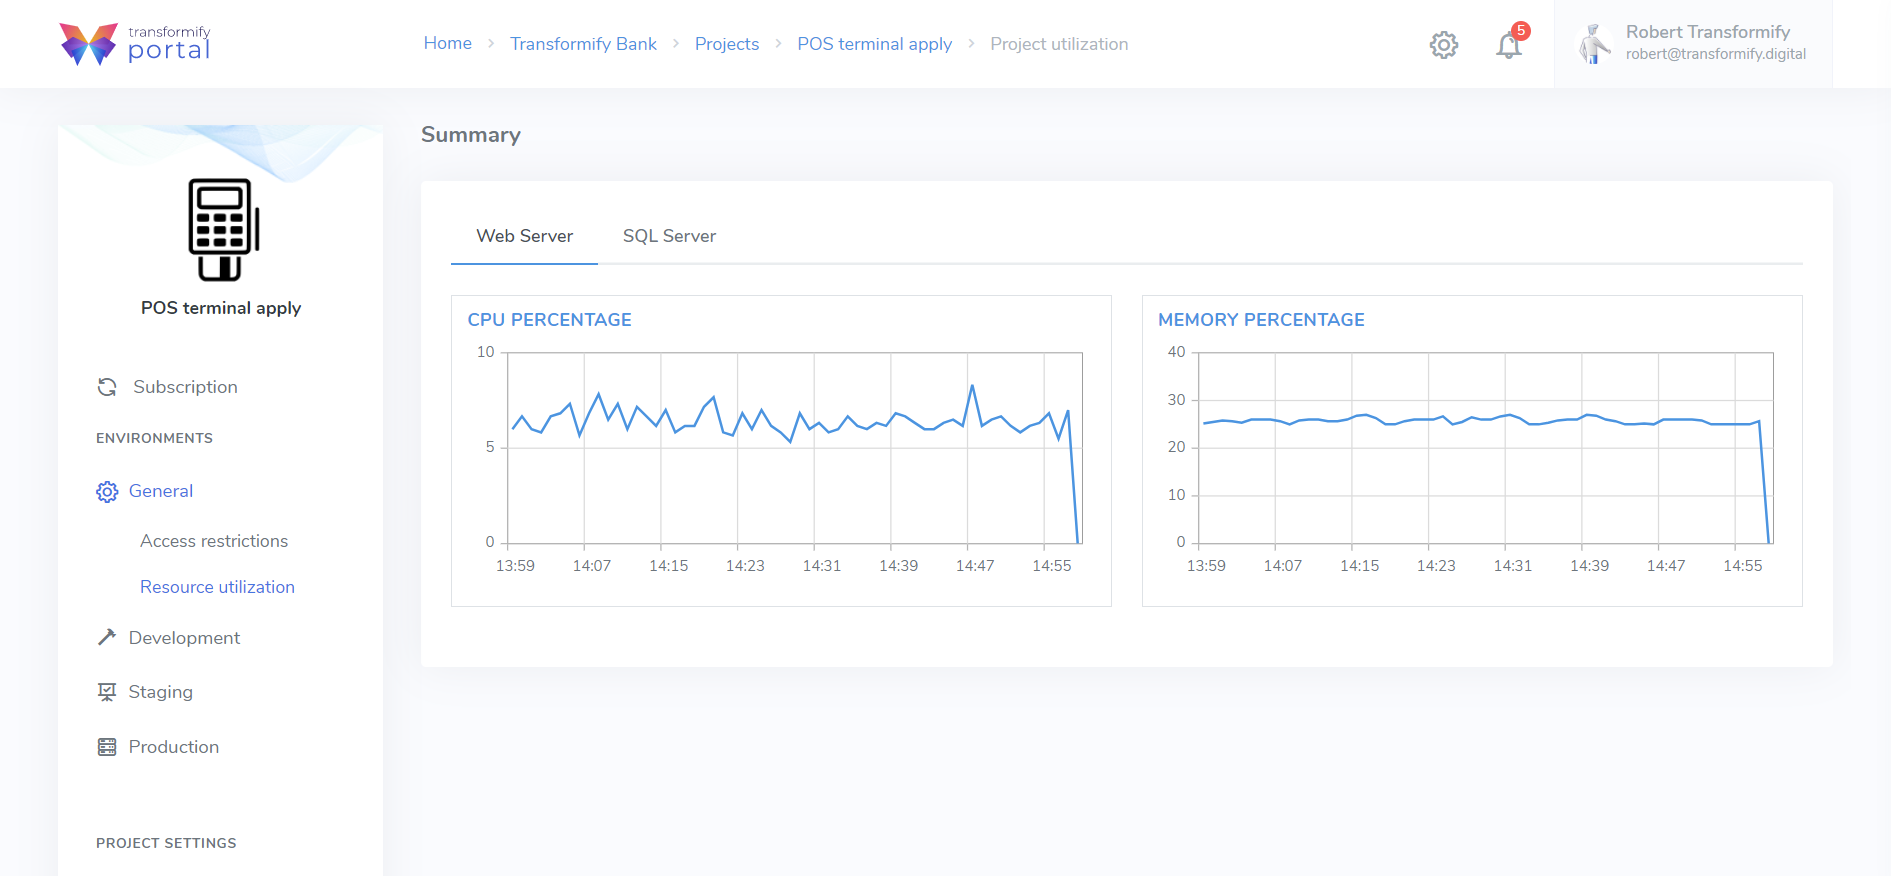Click the Summary heading

pos(471,135)
